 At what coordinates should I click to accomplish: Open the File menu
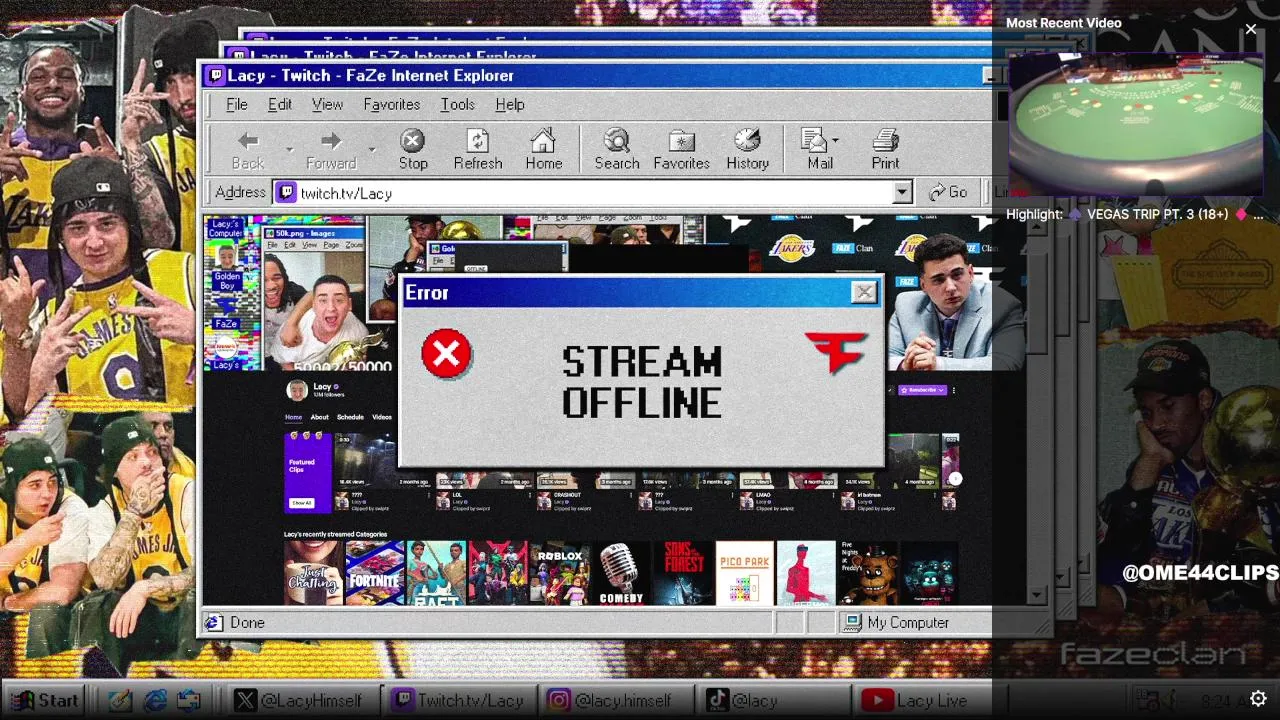pyautogui.click(x=236, y=104)
